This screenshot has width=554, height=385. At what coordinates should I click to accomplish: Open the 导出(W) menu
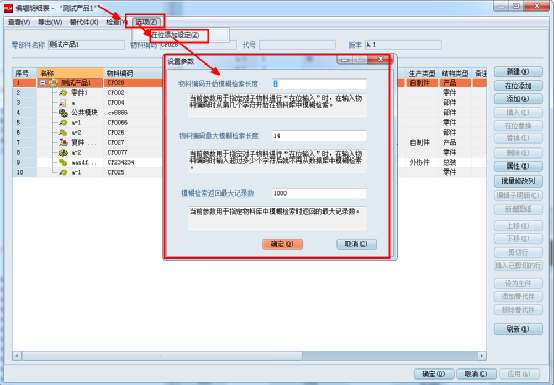pos(50,22)
